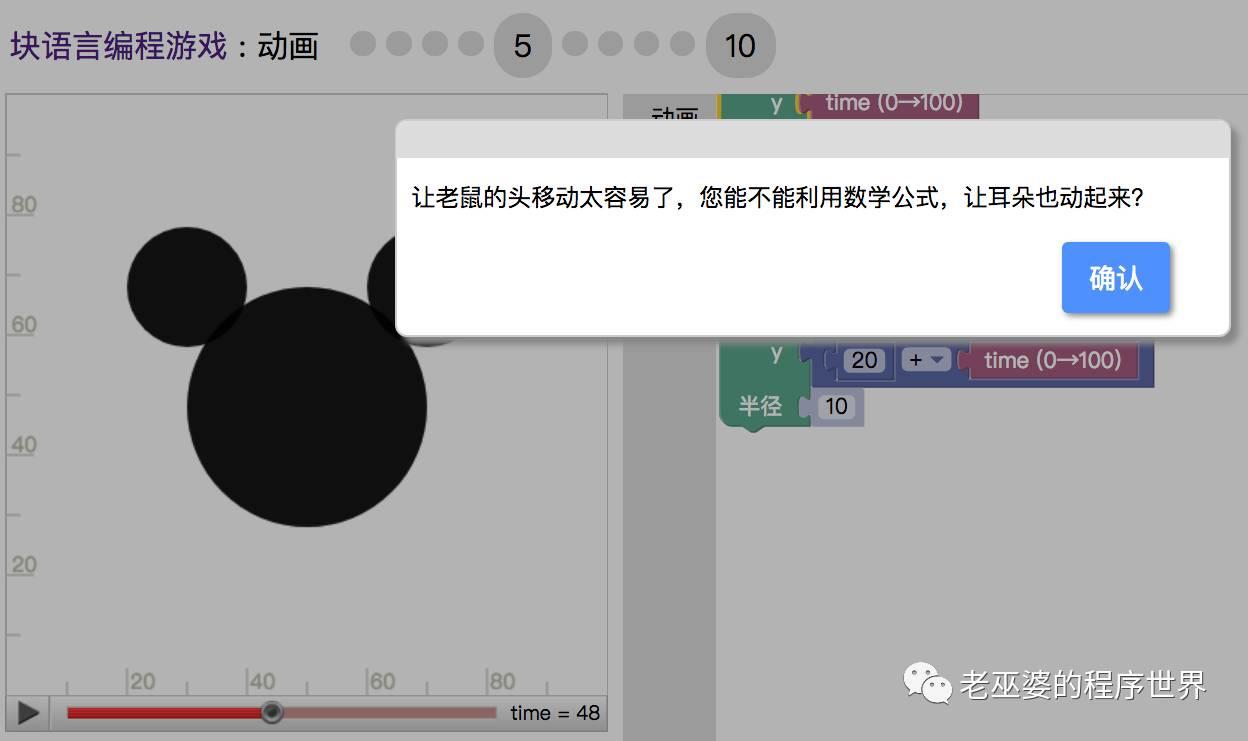Viewport: 1248px width, 741px height.
Task: Click the left black ear circle
Action: [x=186, y=286]
